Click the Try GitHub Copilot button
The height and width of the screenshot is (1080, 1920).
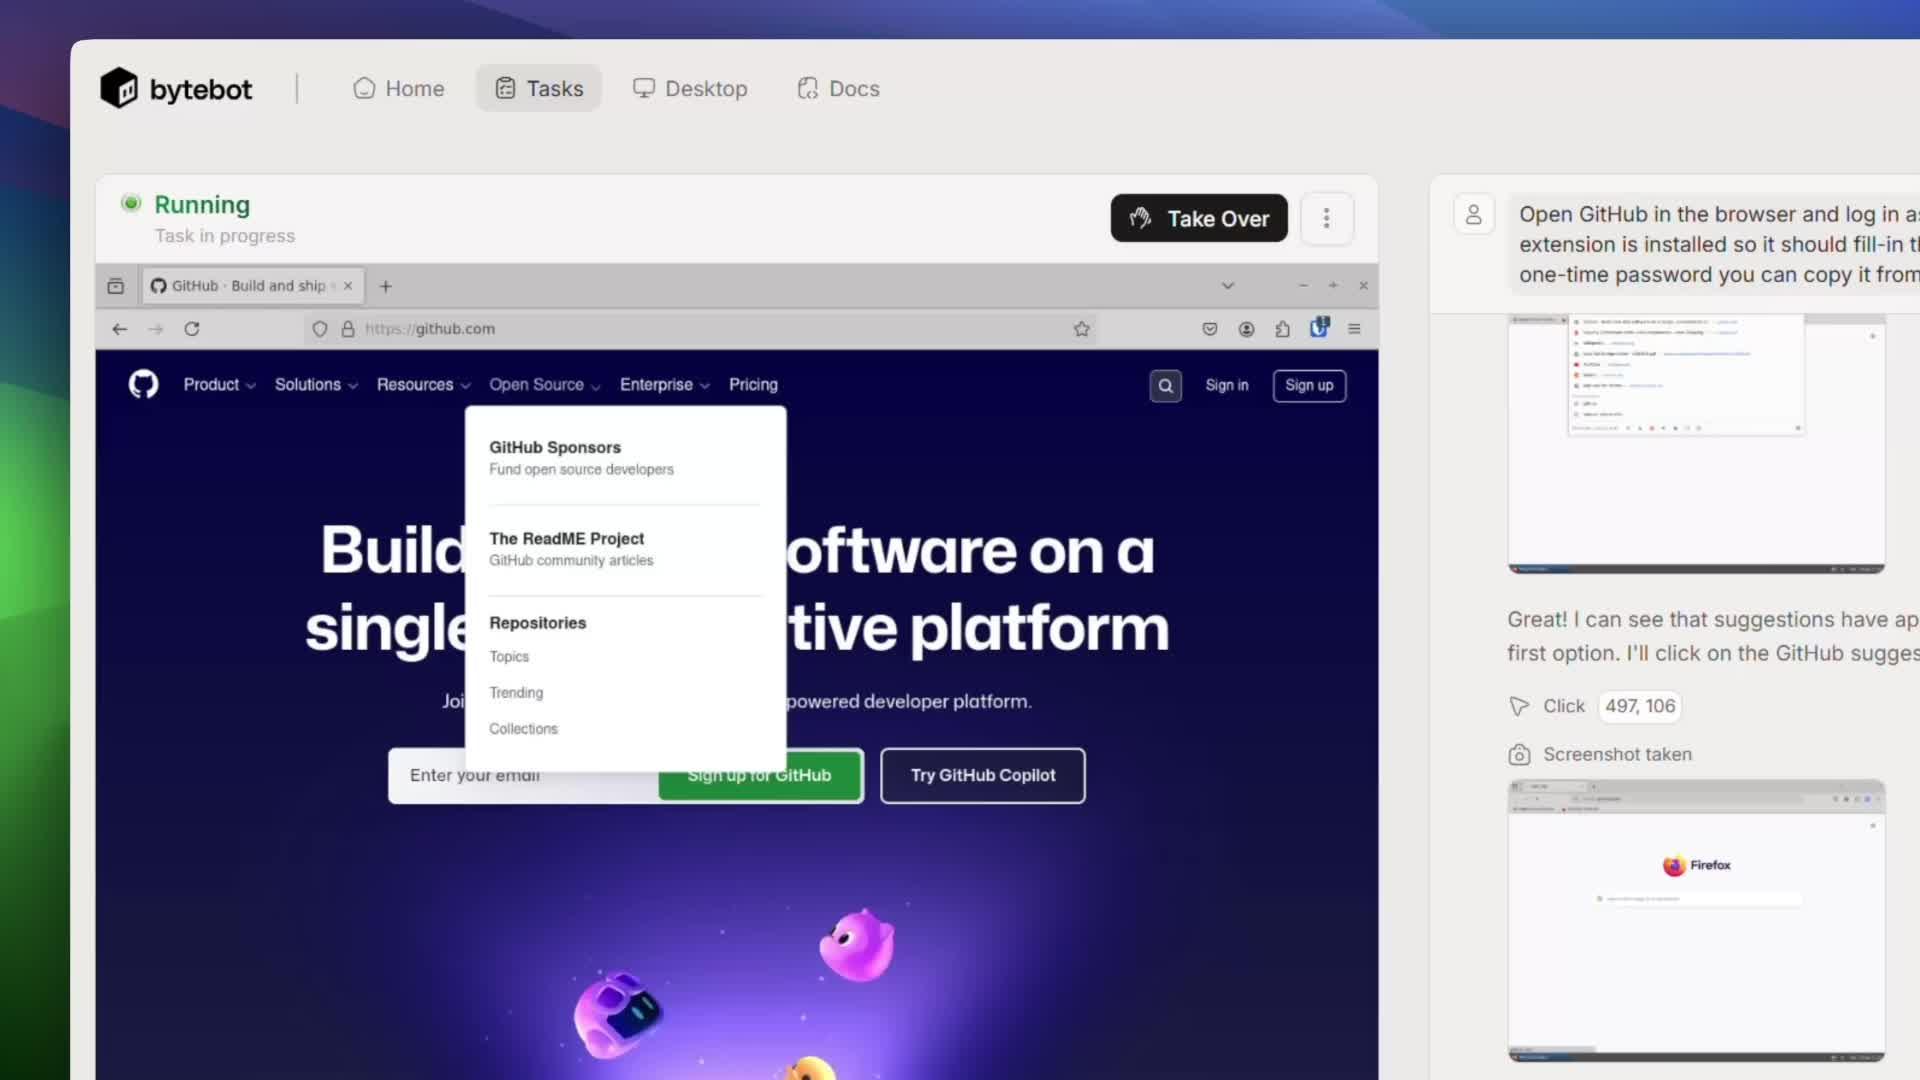pos(982,776)
